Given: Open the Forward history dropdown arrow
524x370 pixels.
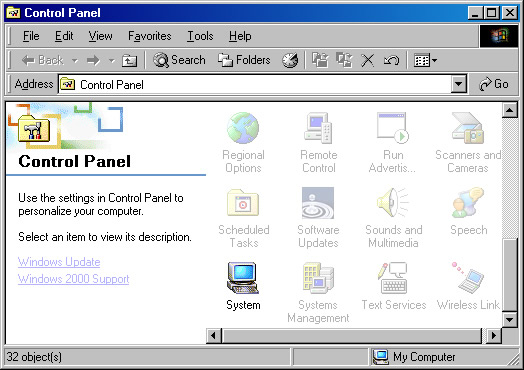Looking at the screenshot, I should click(x=112, y=61).
